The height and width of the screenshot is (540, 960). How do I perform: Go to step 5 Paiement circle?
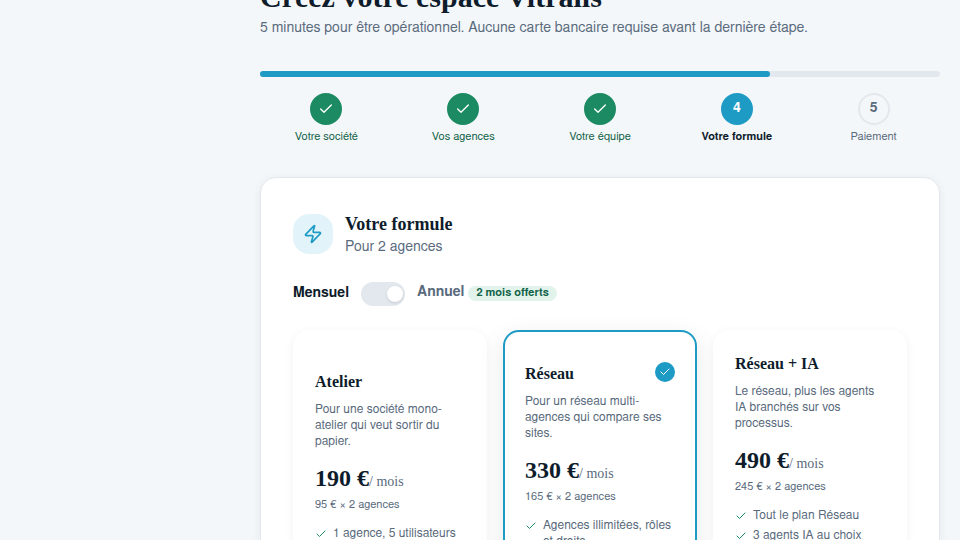[x=874, y=109]
